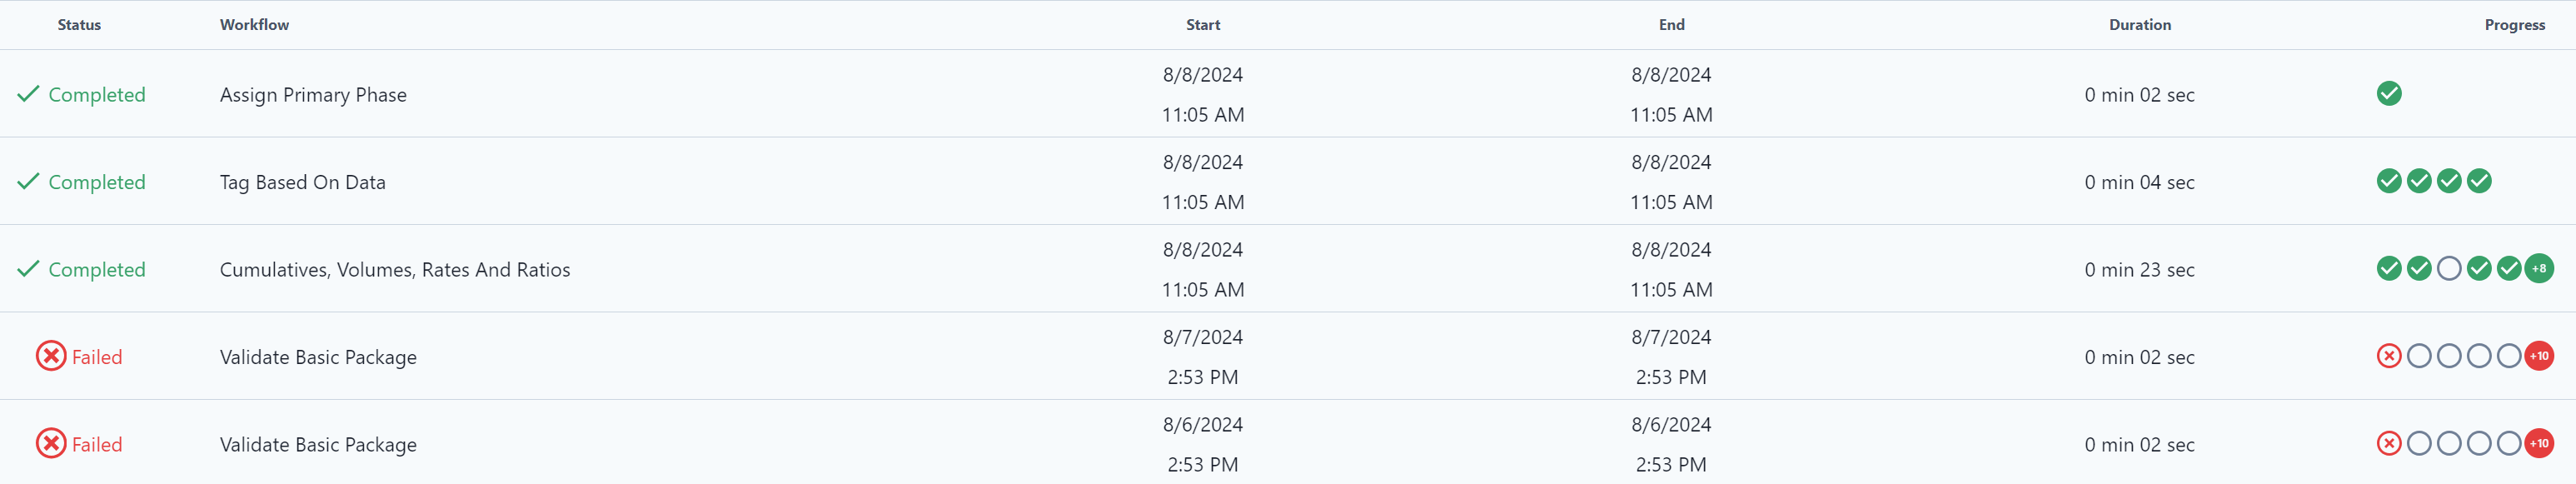Select the Tag Based On Data workflow
Screen dimensions: 2576x484
(x=302, y=182)
